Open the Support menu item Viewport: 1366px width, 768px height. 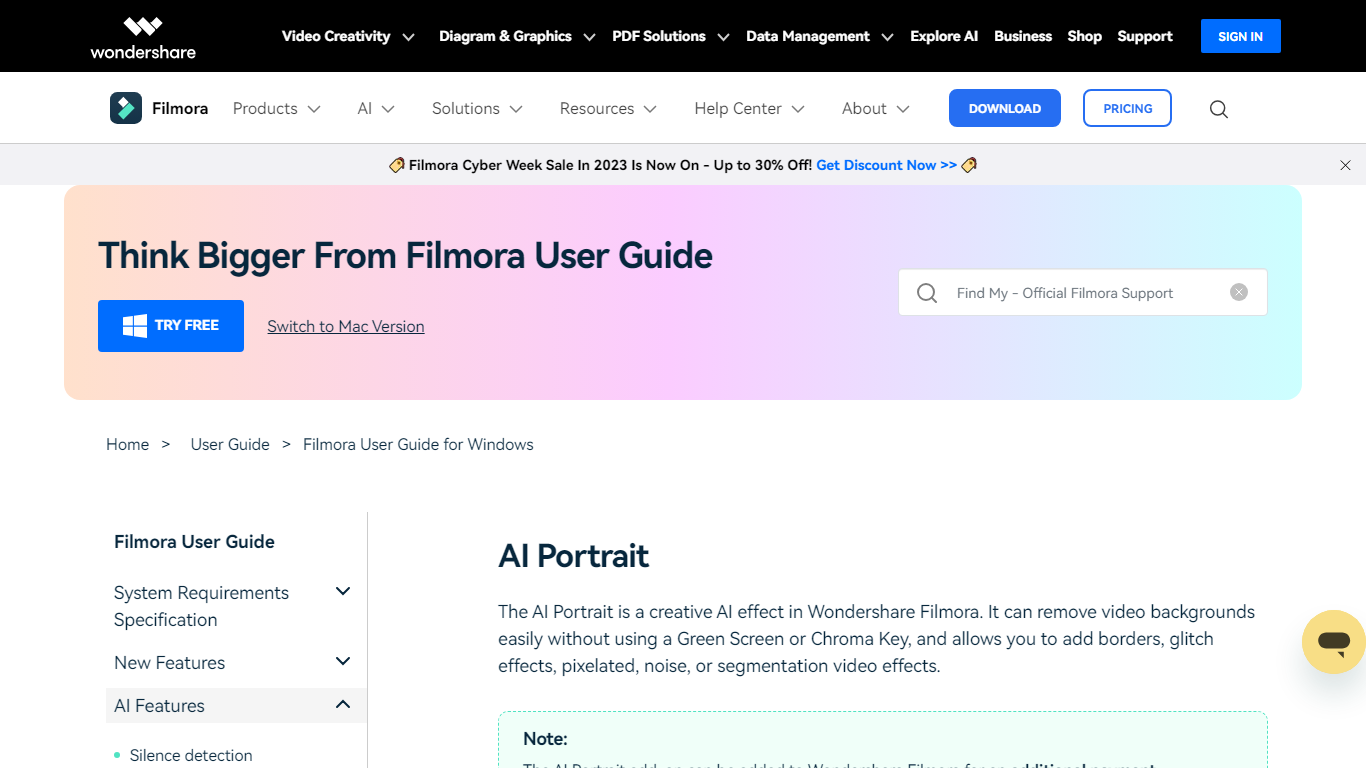(x=1144, y=36)
